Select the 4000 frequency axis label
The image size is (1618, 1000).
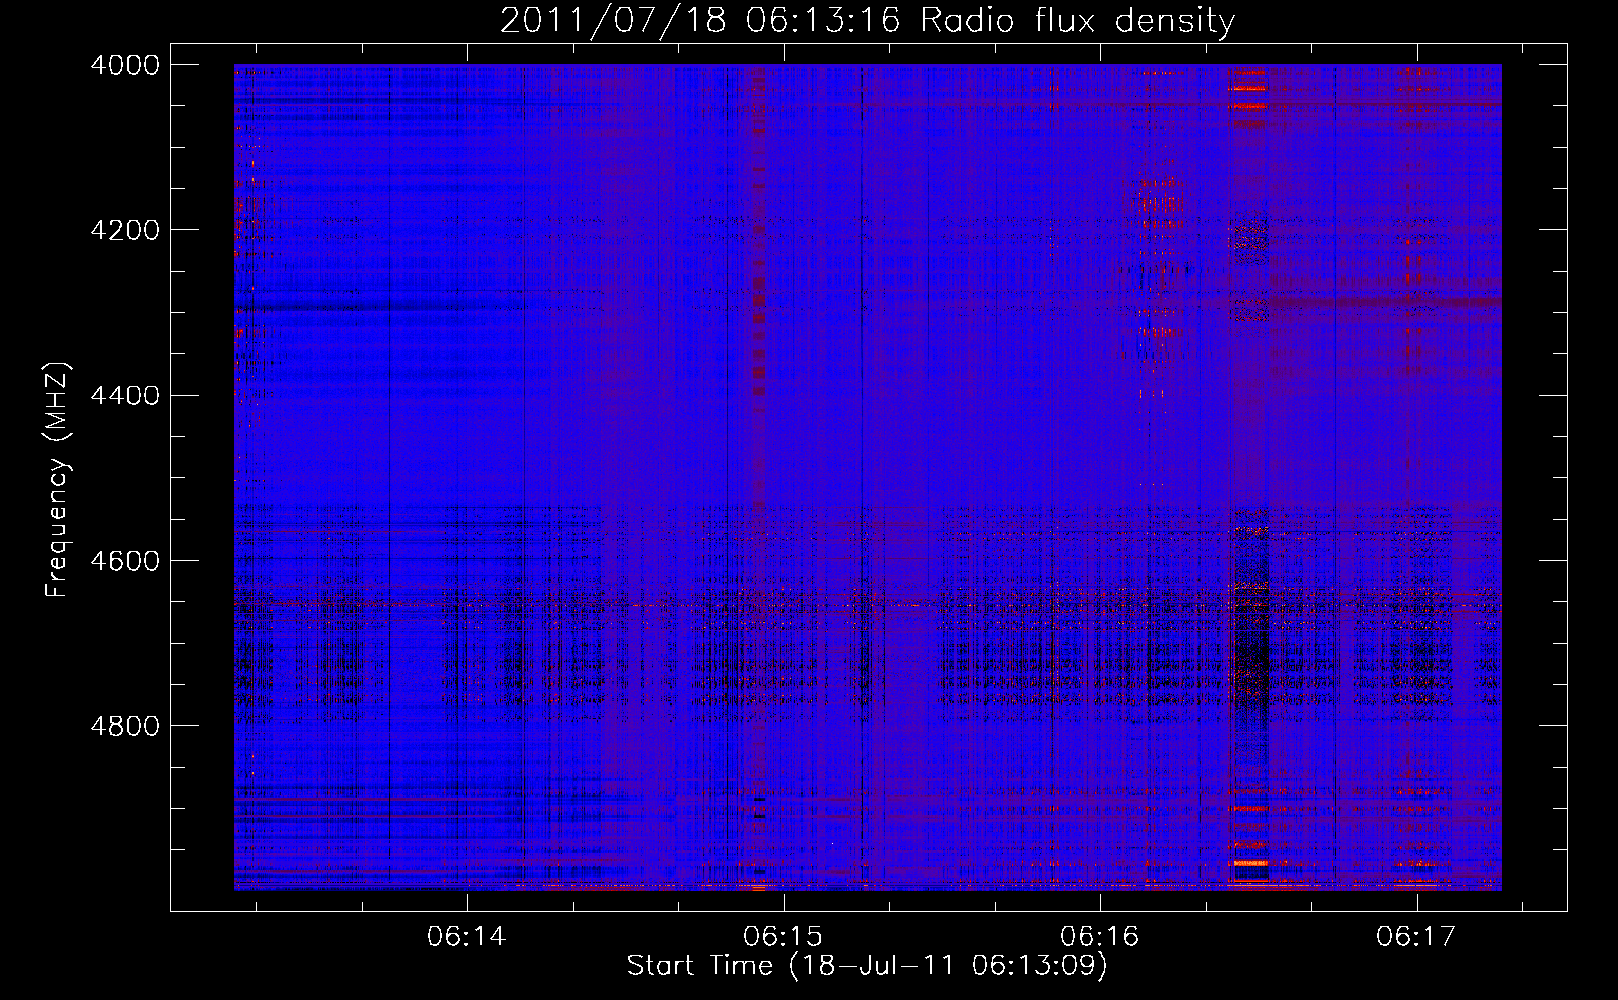[x=125, y=65]
